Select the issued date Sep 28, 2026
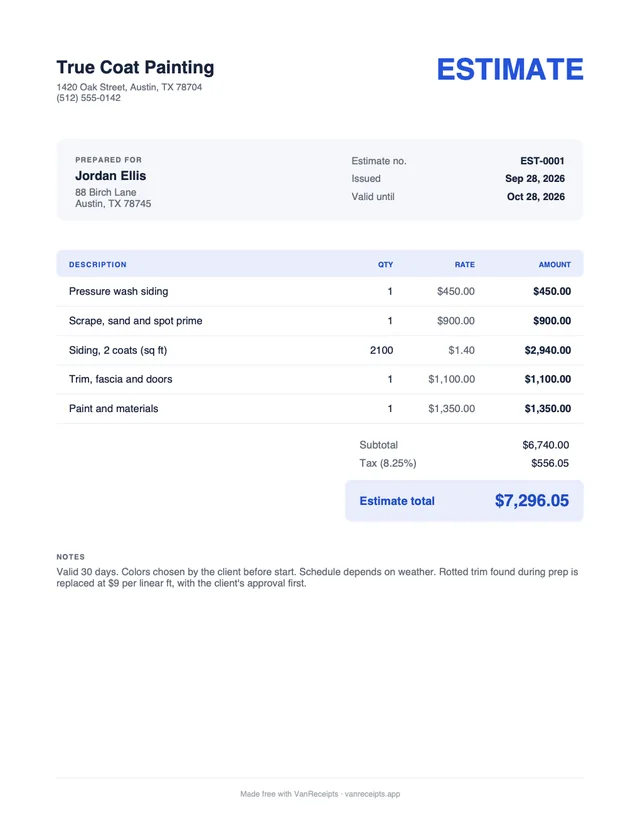 point(535,178)
